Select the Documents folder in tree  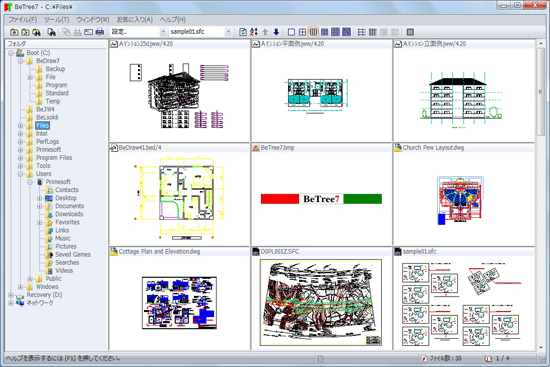(x=69, y=206)
